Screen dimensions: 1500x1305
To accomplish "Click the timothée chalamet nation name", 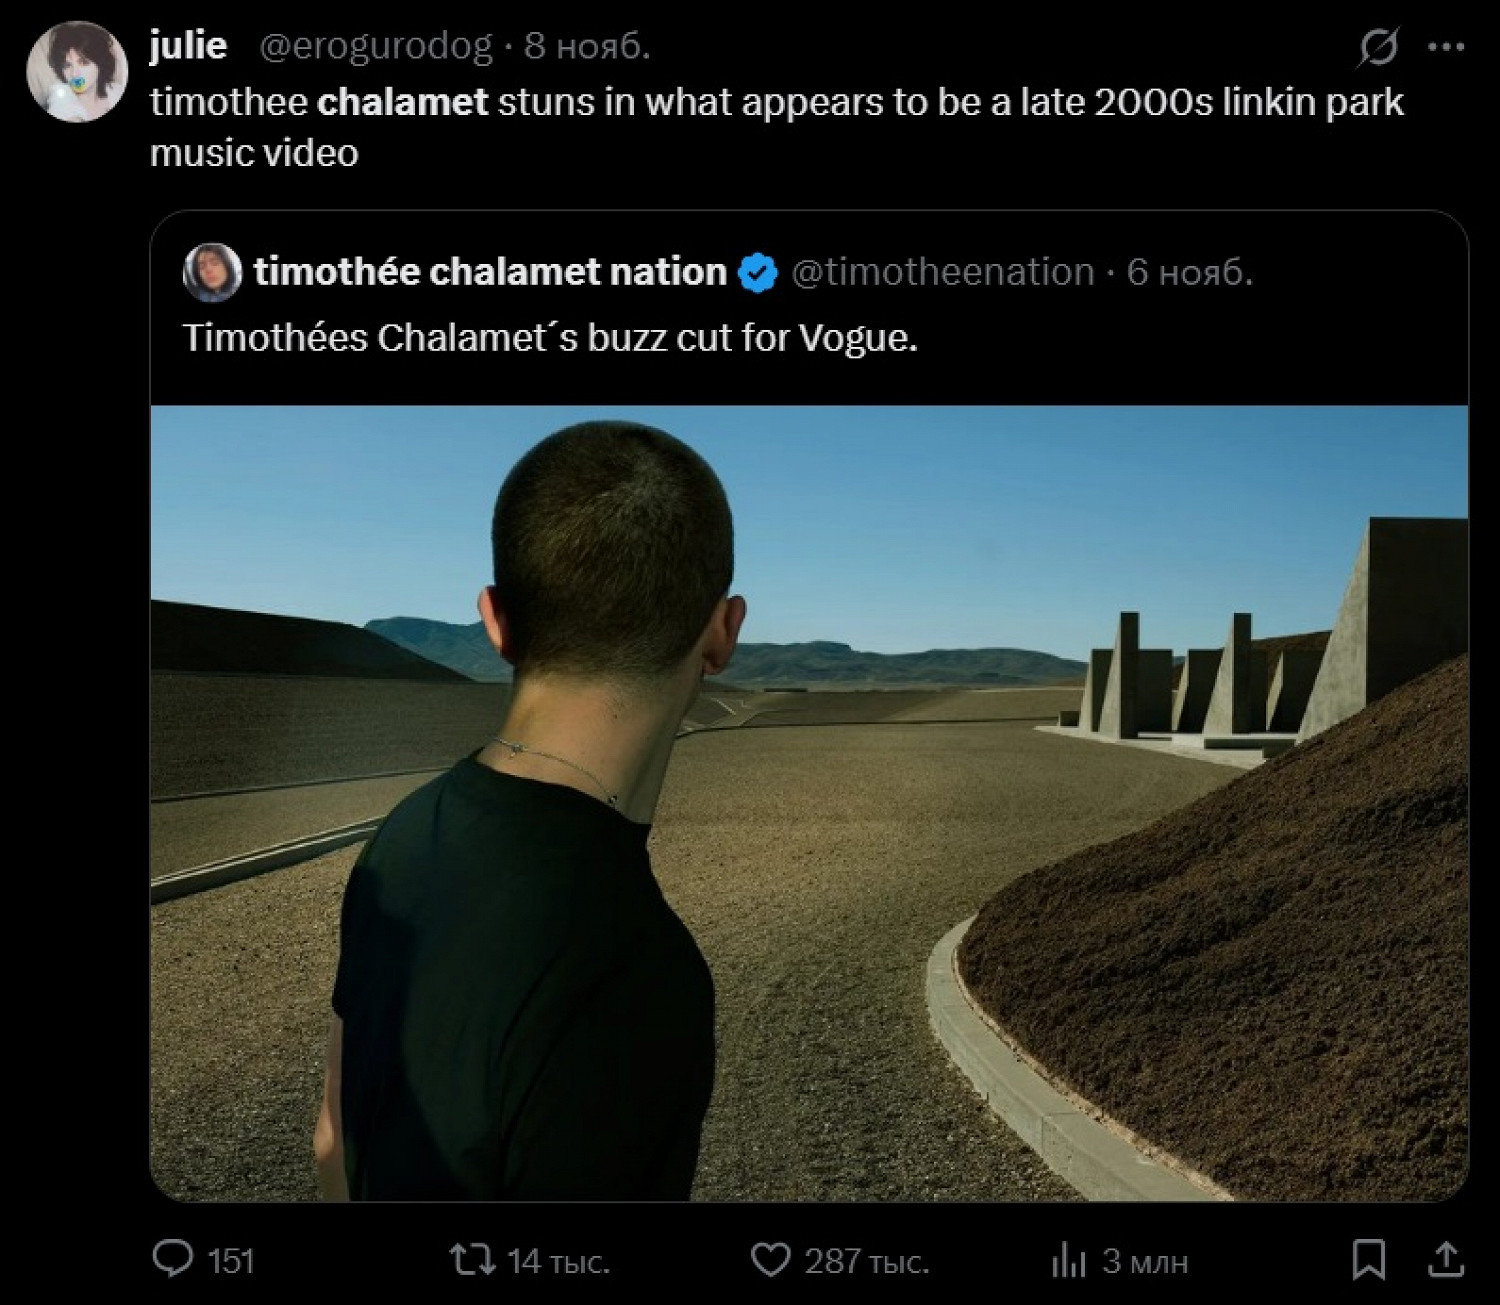I will click(490, 272).
